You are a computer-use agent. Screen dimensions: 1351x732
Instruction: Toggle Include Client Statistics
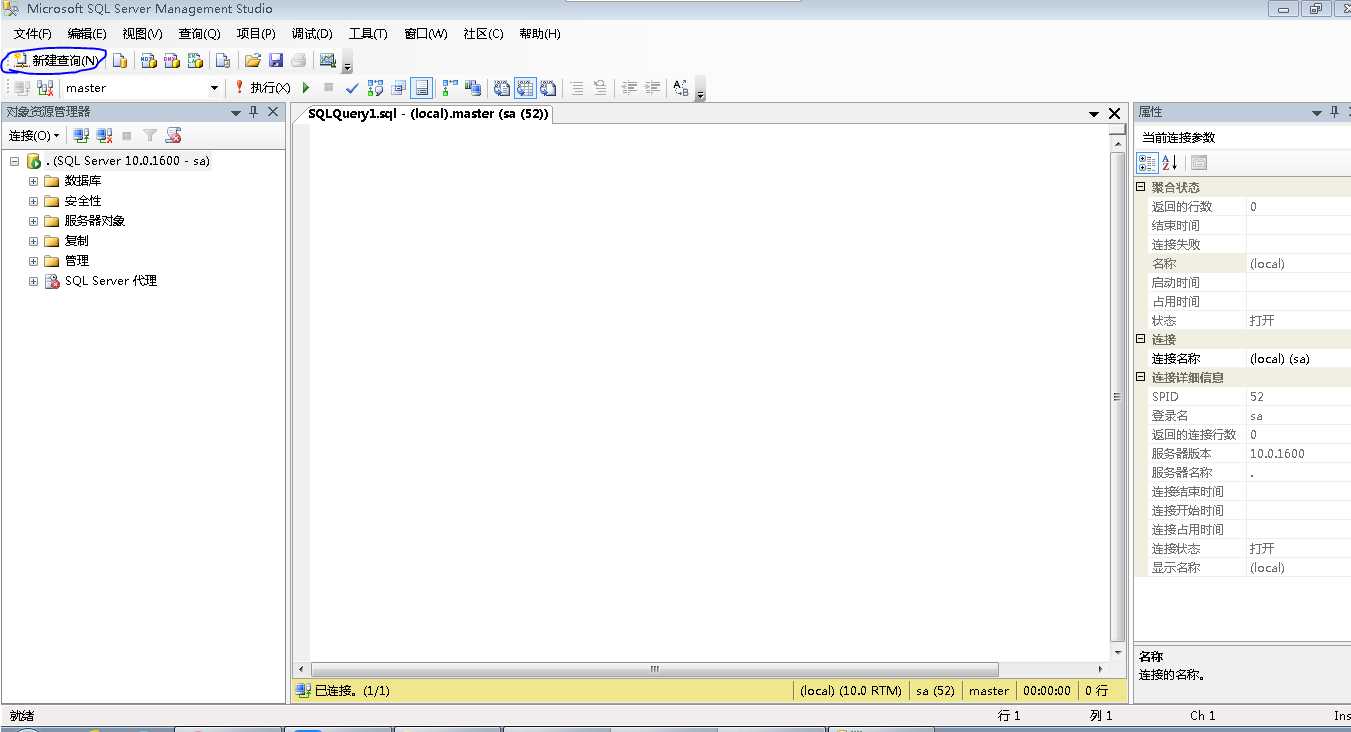click(x=473, y=88)
